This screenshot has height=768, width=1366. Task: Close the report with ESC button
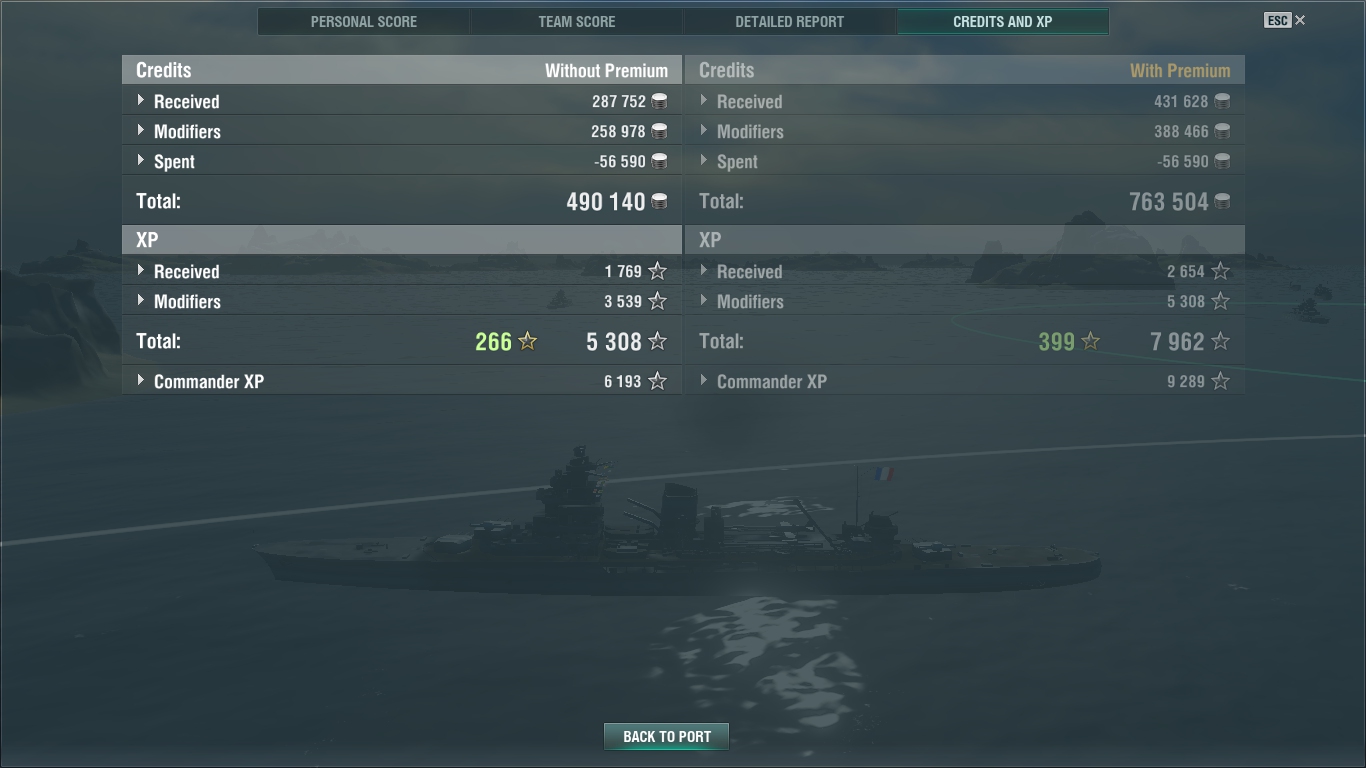pyautogui.click(x=1285, y=20)
